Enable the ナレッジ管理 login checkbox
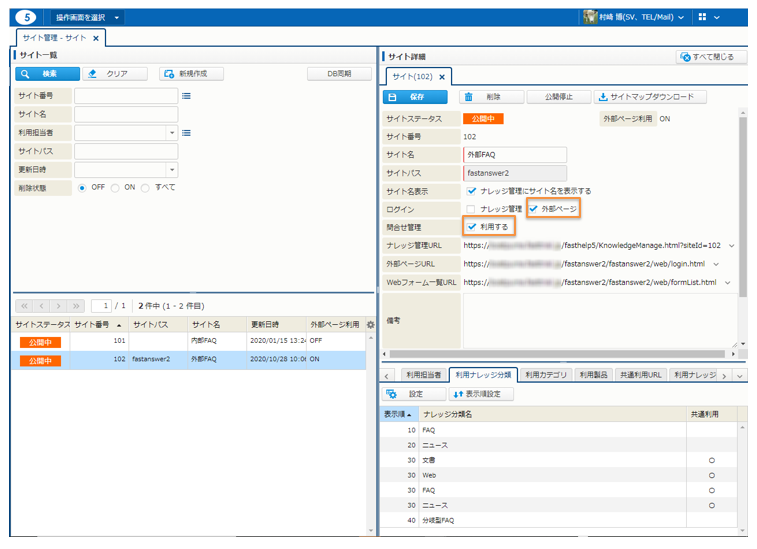This screenshot has height=549, width=757. click(470, 209)
